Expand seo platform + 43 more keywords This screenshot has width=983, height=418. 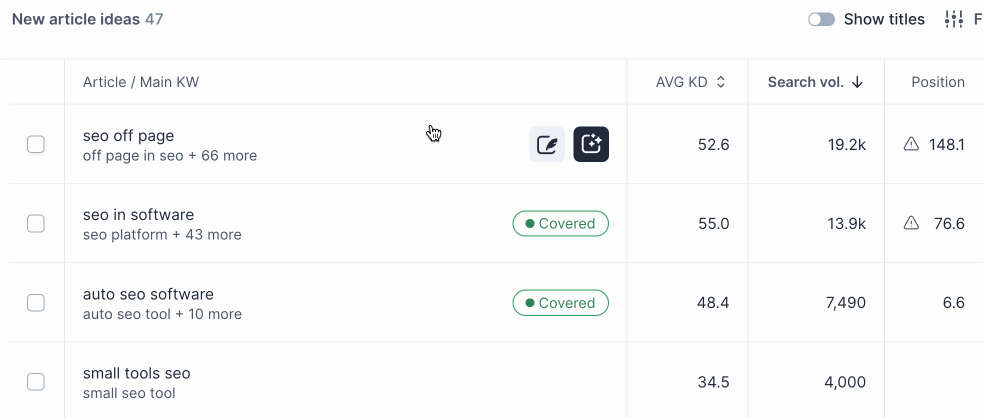coord(162,235)
